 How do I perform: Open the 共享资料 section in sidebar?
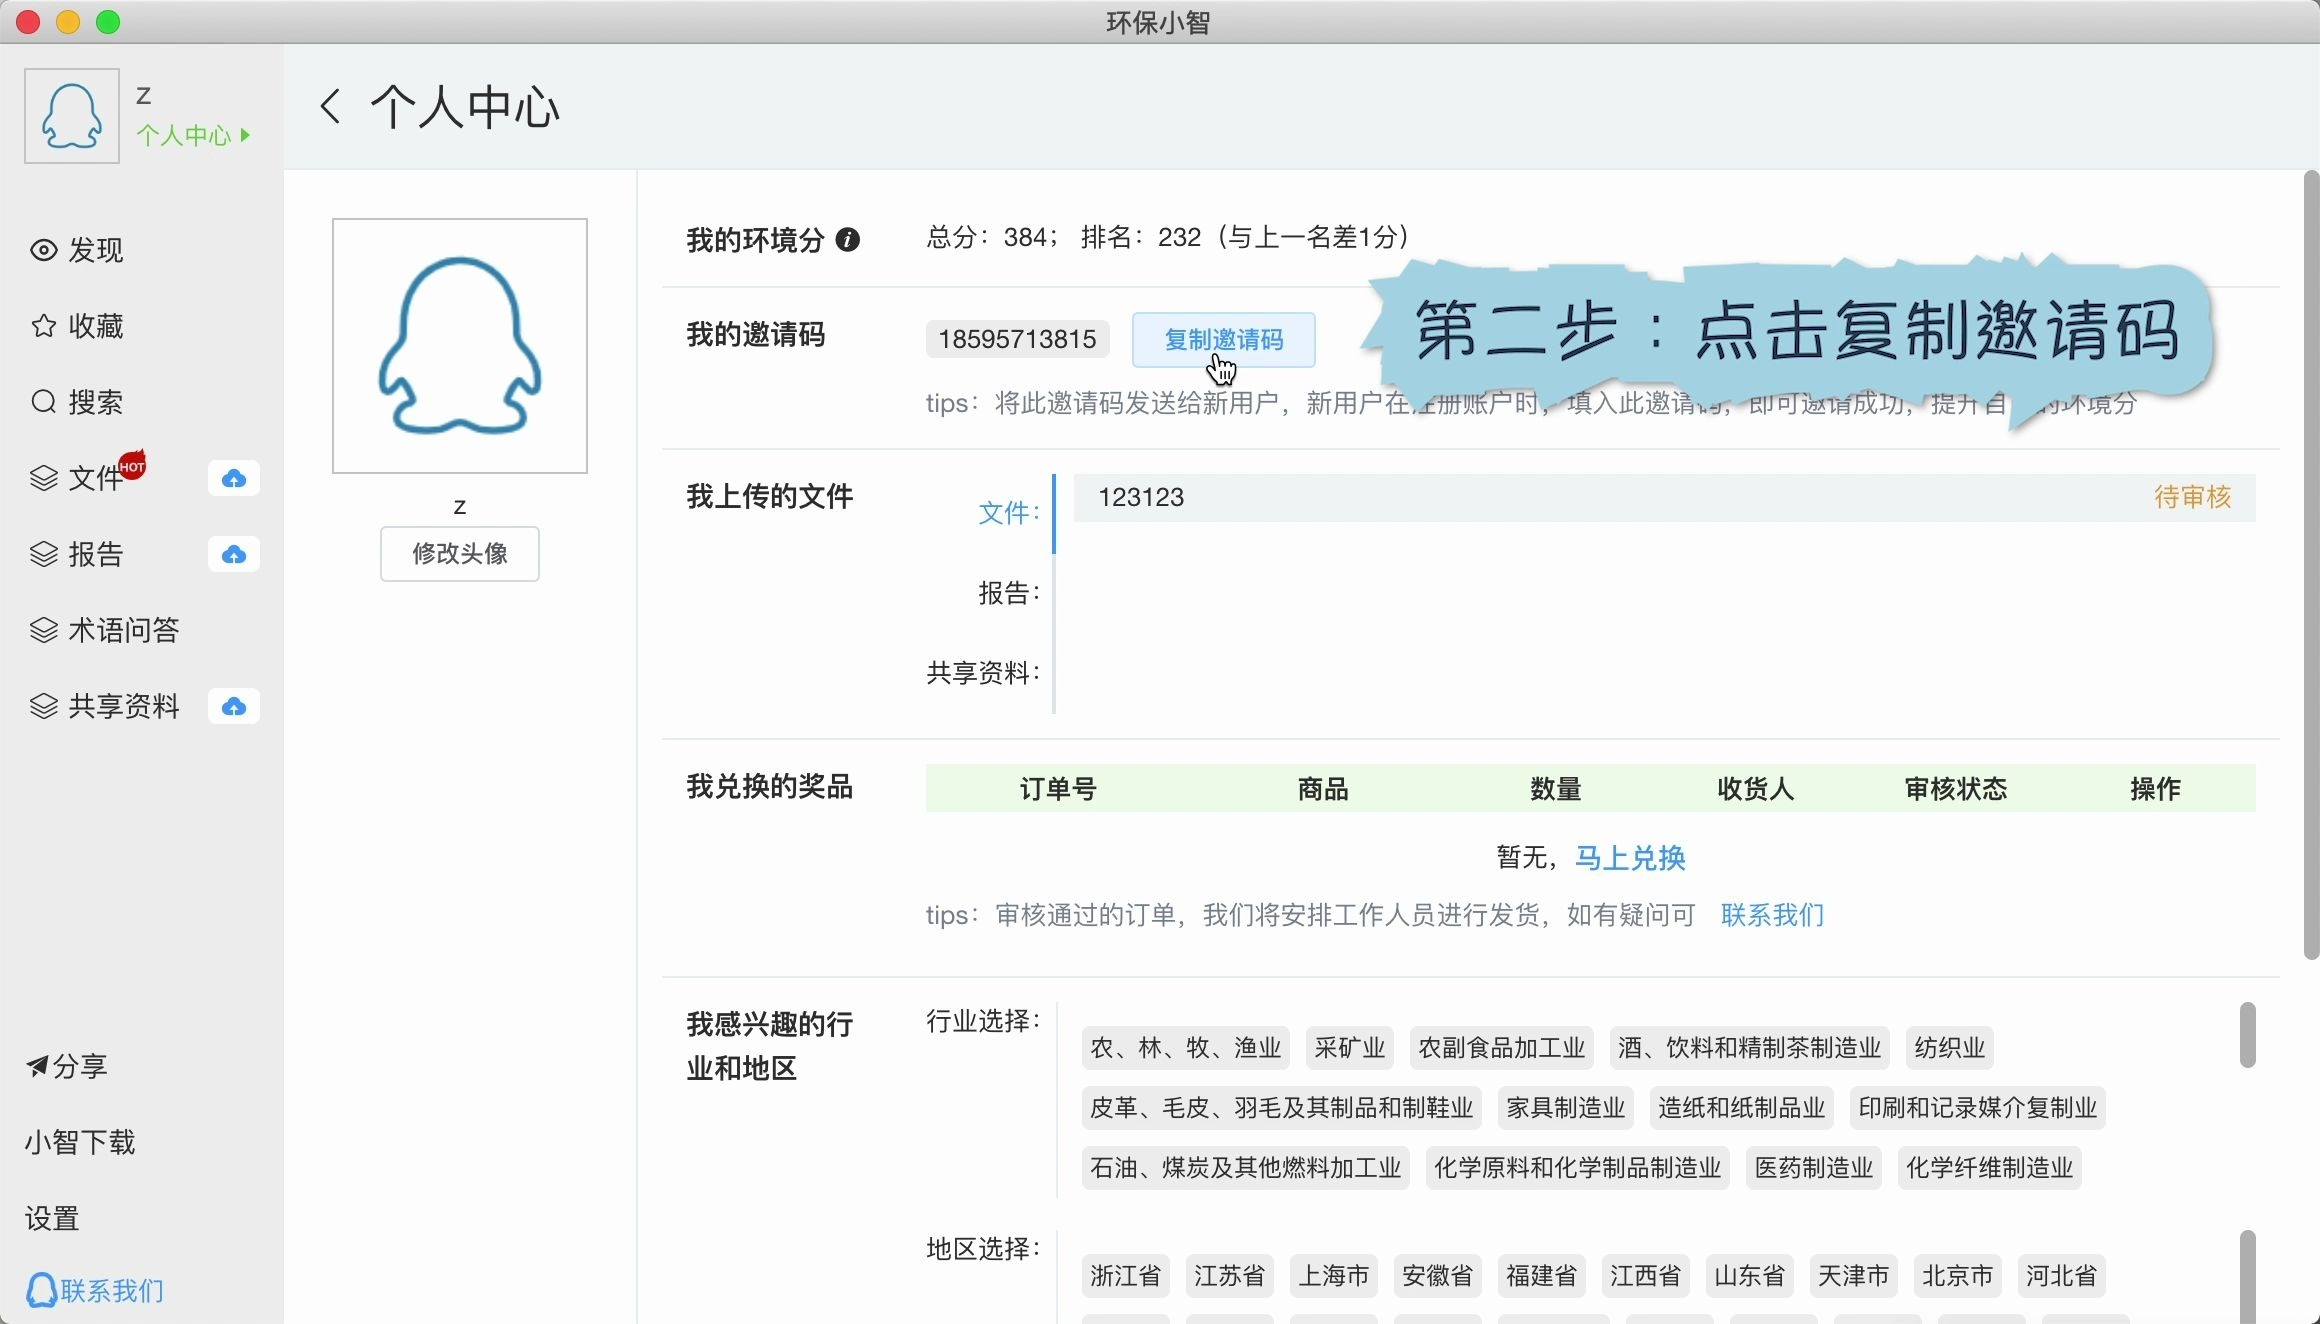coord(124,706)
